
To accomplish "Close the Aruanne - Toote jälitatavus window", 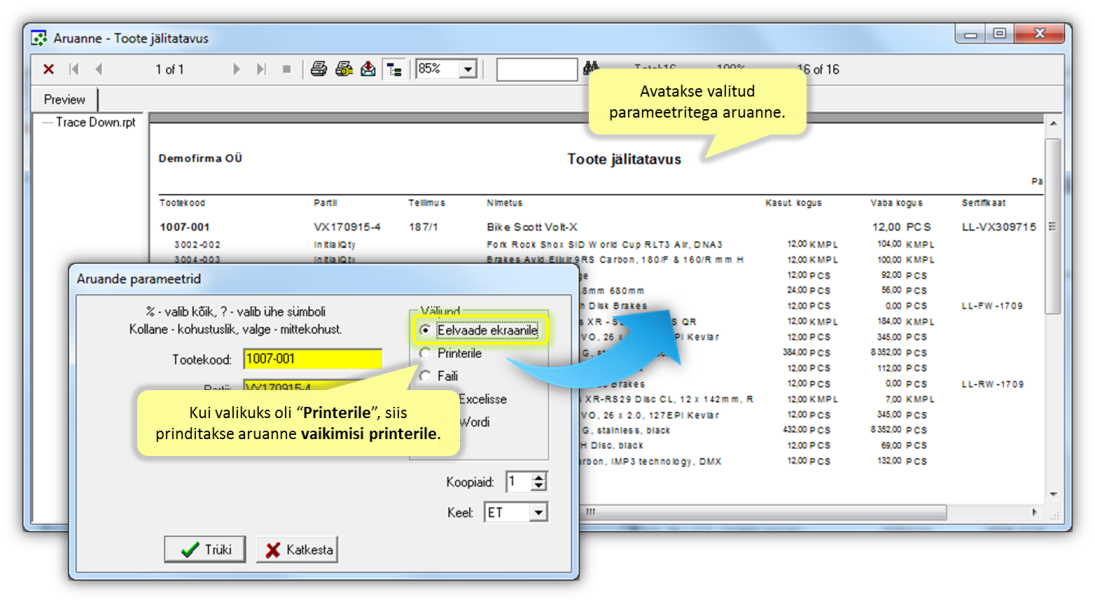I will click(1038, 34).
